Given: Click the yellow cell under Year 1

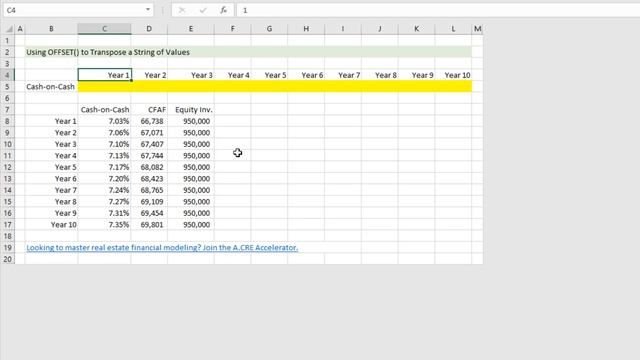Looking at the screenshot, I should (x=104, y=87).
